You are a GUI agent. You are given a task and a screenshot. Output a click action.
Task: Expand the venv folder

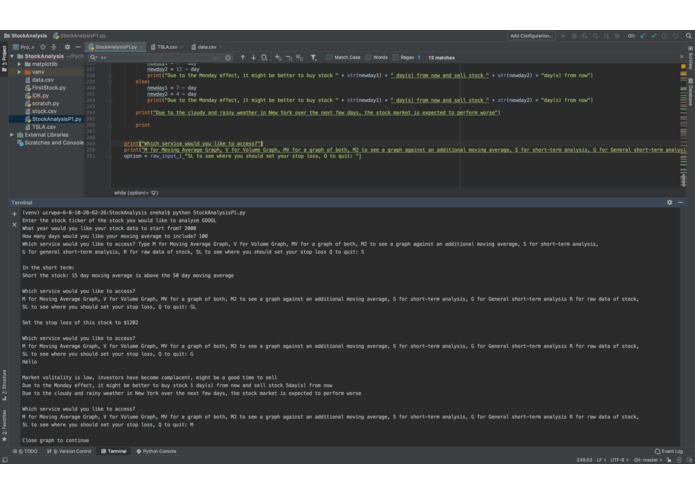19,72
